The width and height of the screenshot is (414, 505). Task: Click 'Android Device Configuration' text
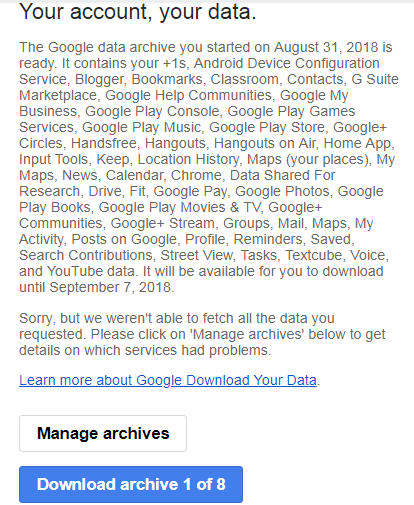pos(286,63)
